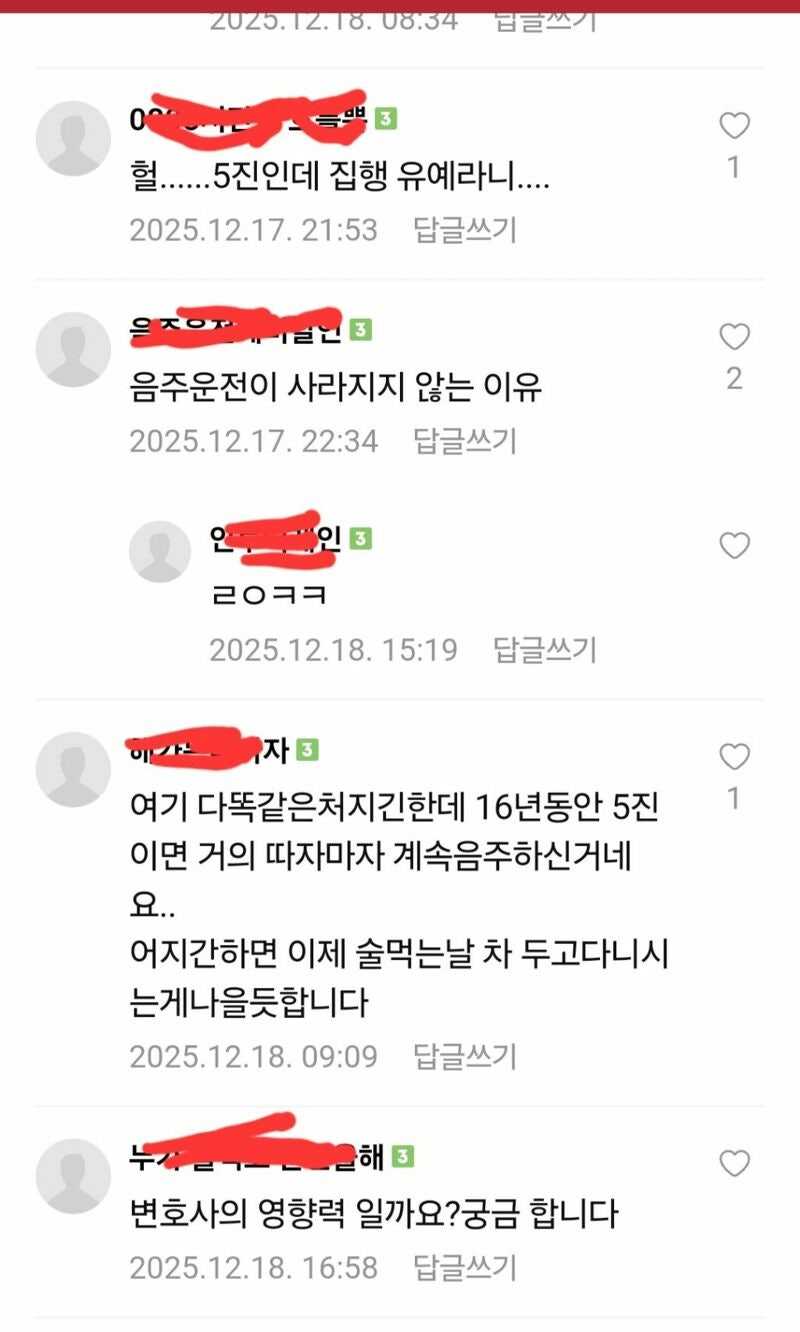Like the 음주운전이 사라지지 않는 이유 comment
Viewport: 800px width, 1332px height.
[735, 337]
